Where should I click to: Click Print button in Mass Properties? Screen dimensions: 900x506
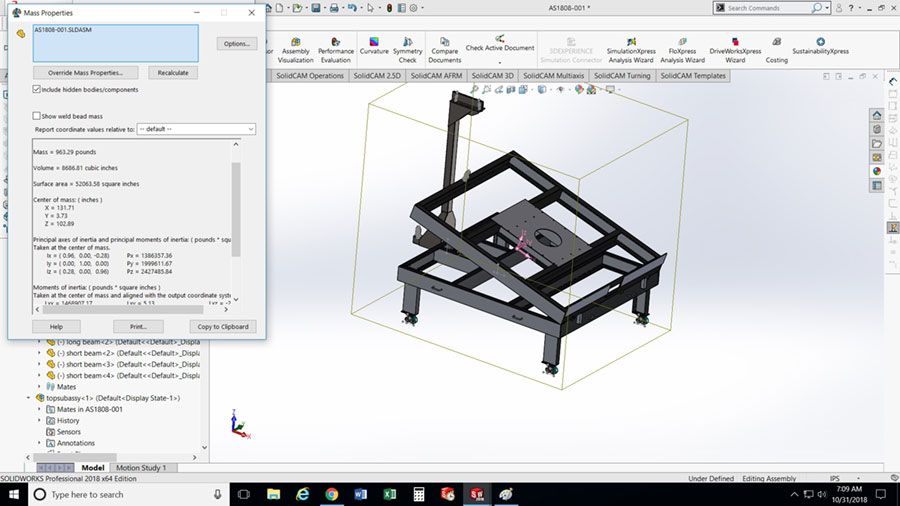138,326
